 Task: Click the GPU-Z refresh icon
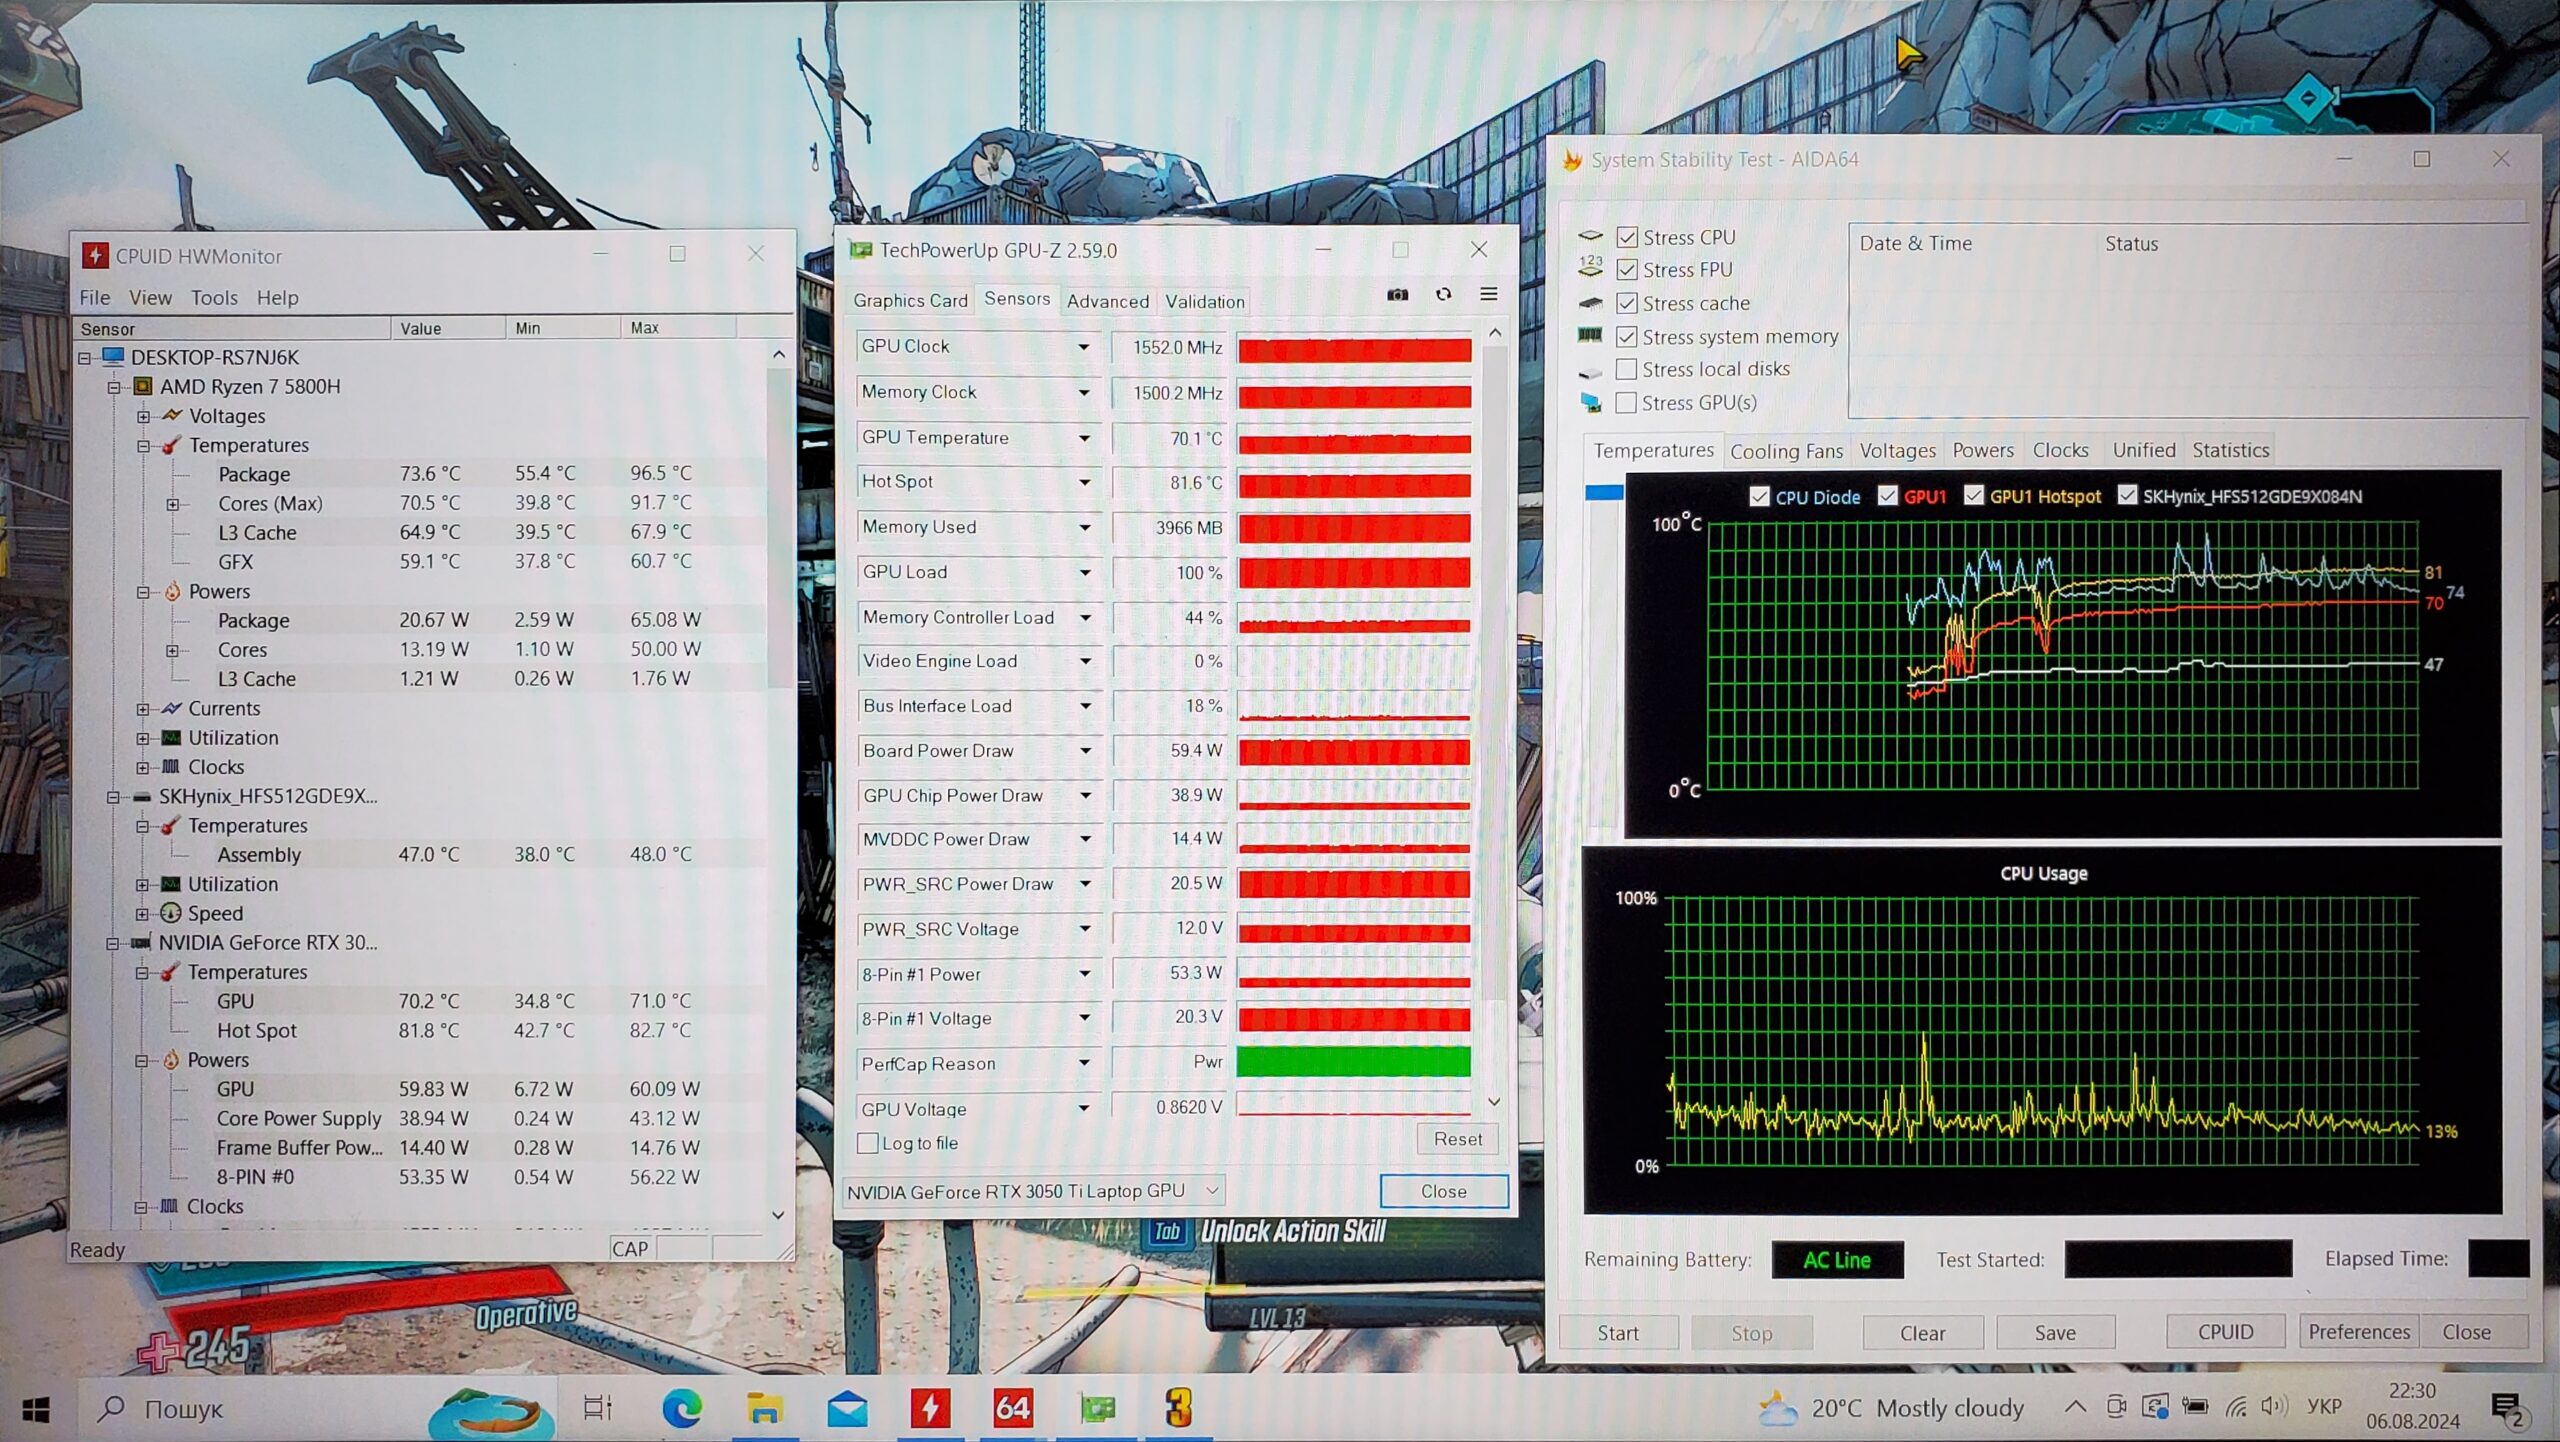pos(1443,295)
